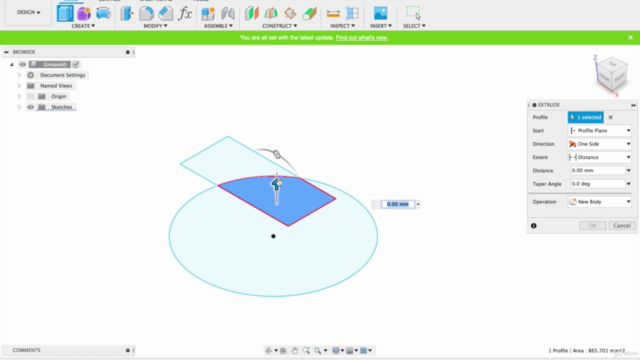
Task: Click the Grid and Snaps icon
Action: coord(350,351)
